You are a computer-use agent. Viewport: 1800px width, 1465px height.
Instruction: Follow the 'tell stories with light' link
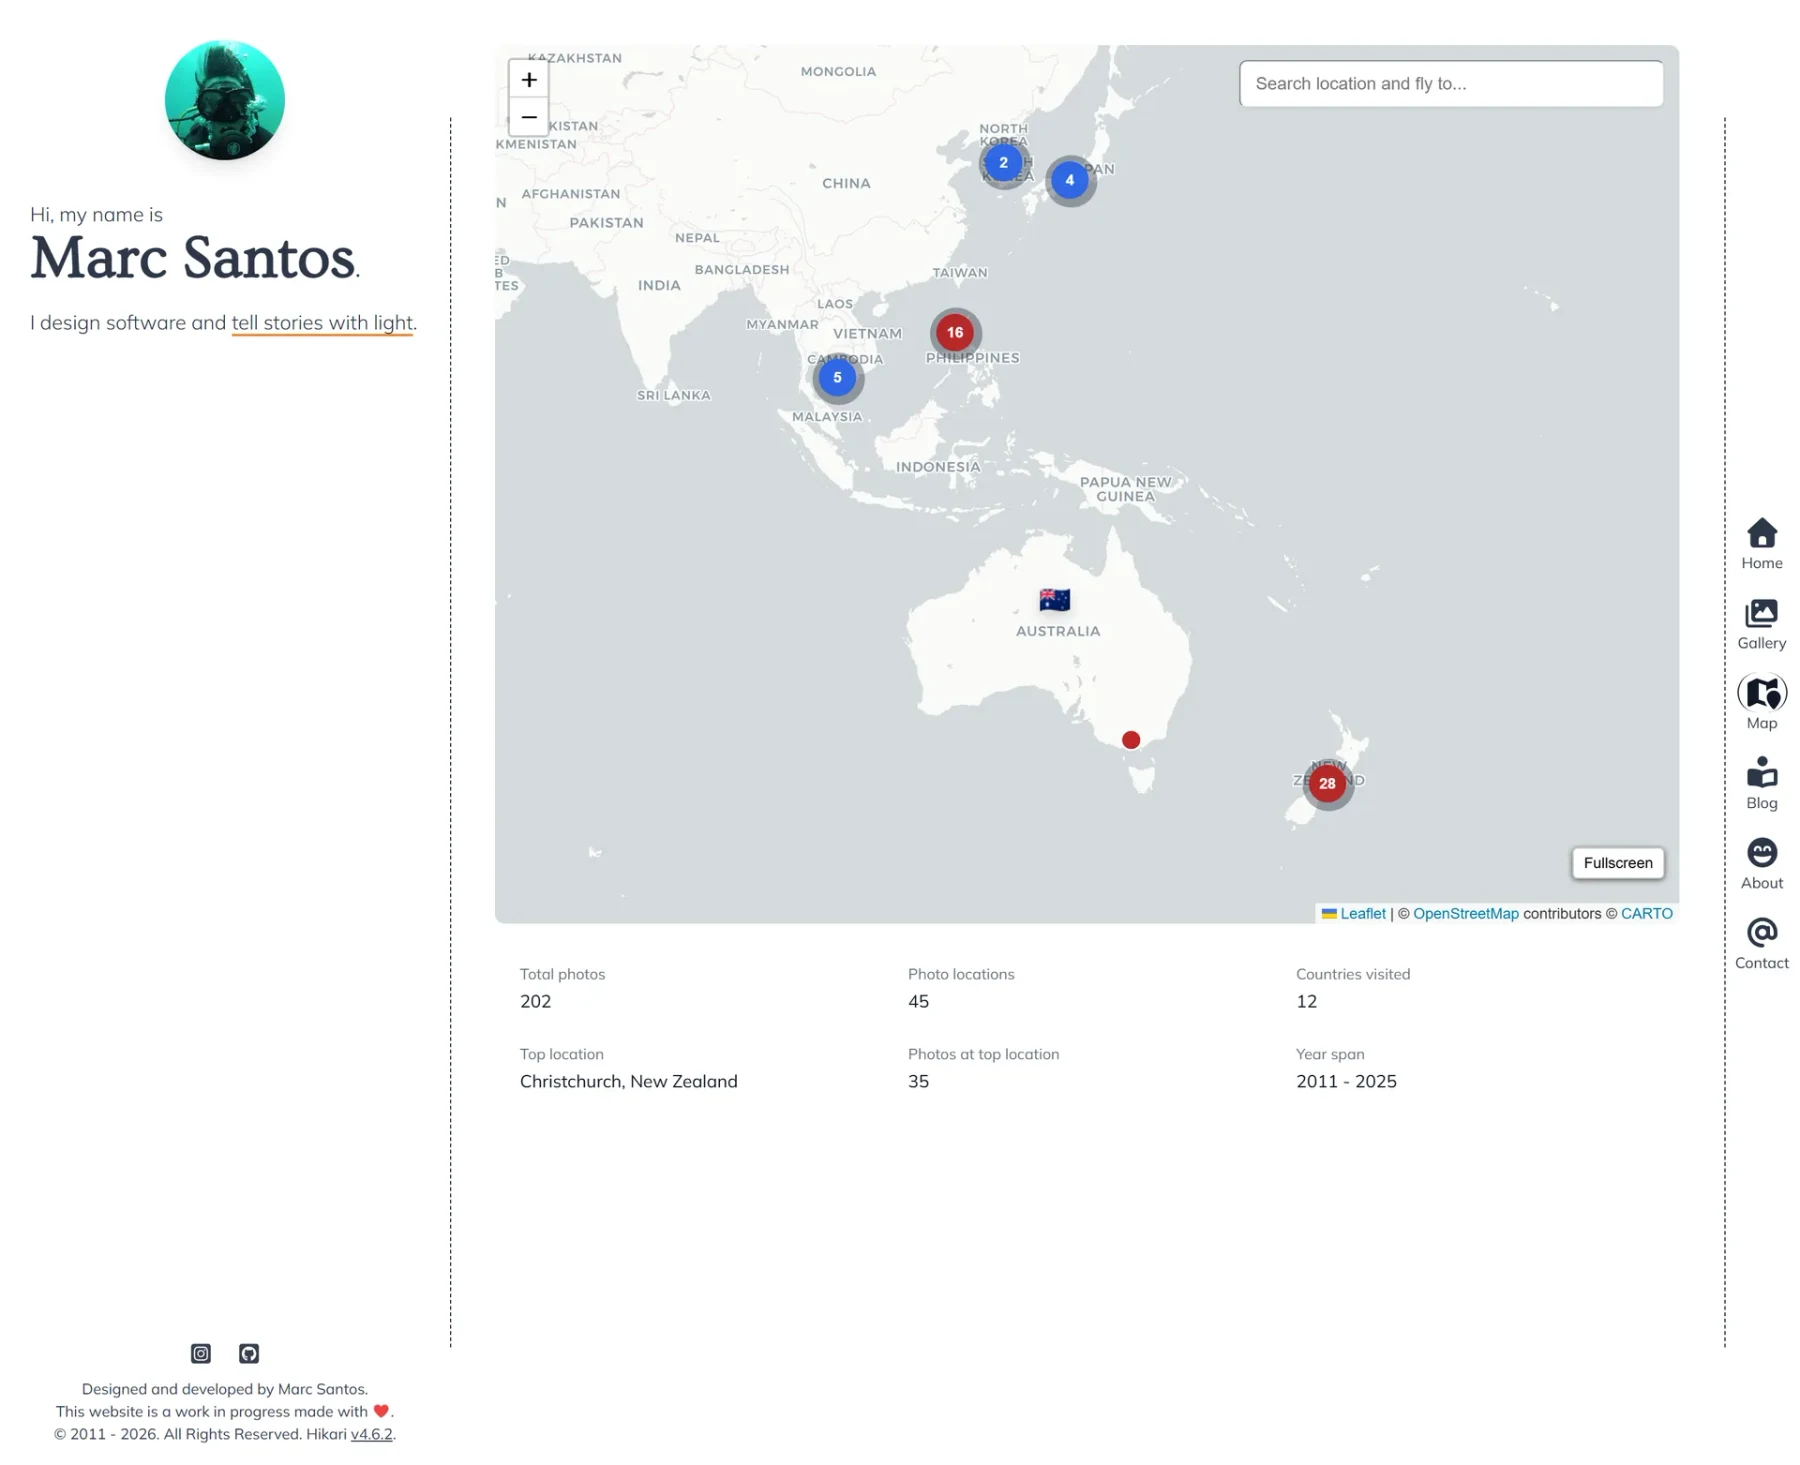(x=322, y=322)
